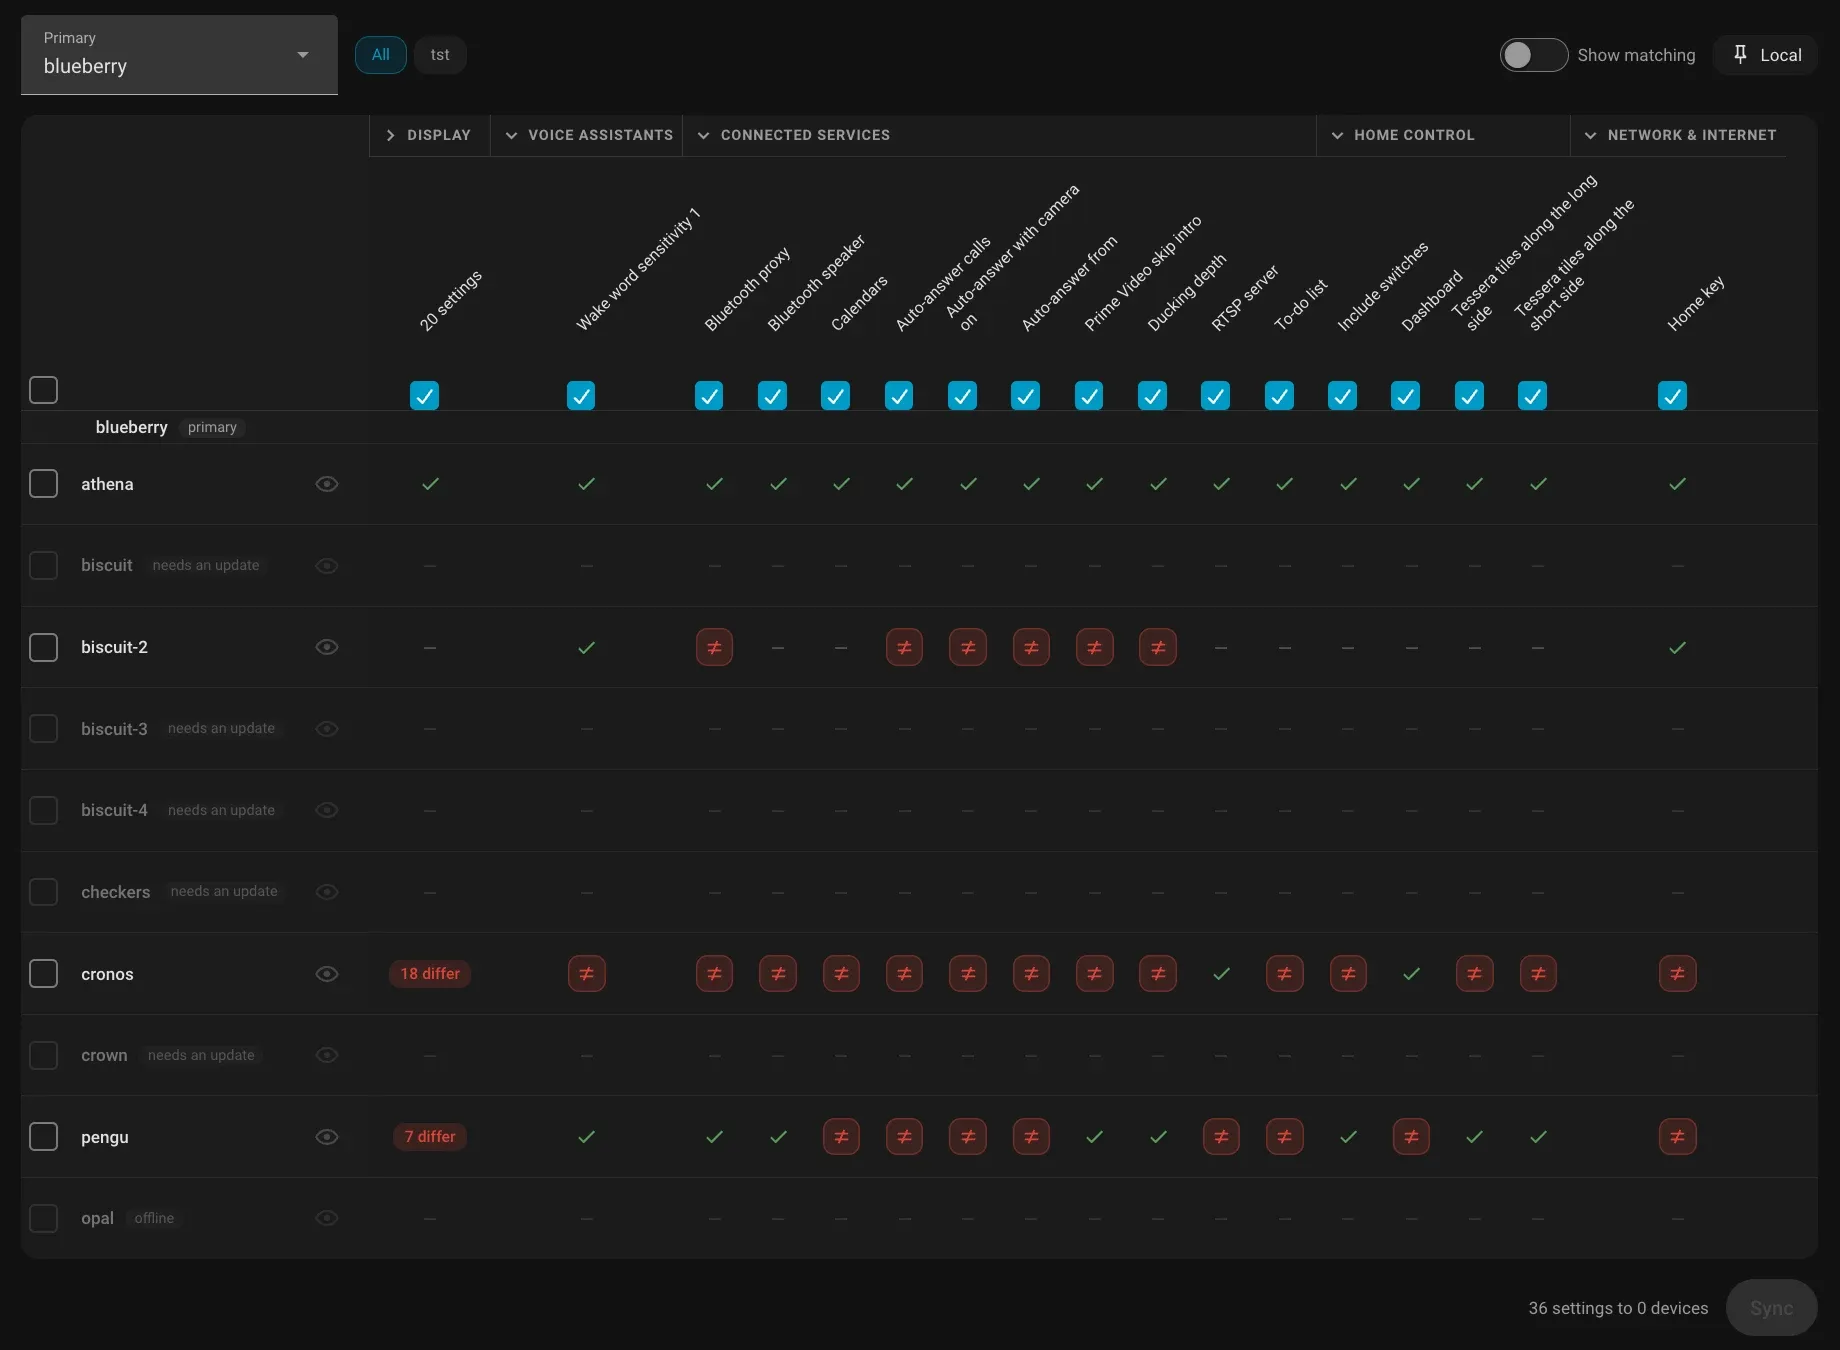Screen dimensions: 1840x1350
Task: Click differ icon for cronos To-do list
Action: (x=1284, y=974)
